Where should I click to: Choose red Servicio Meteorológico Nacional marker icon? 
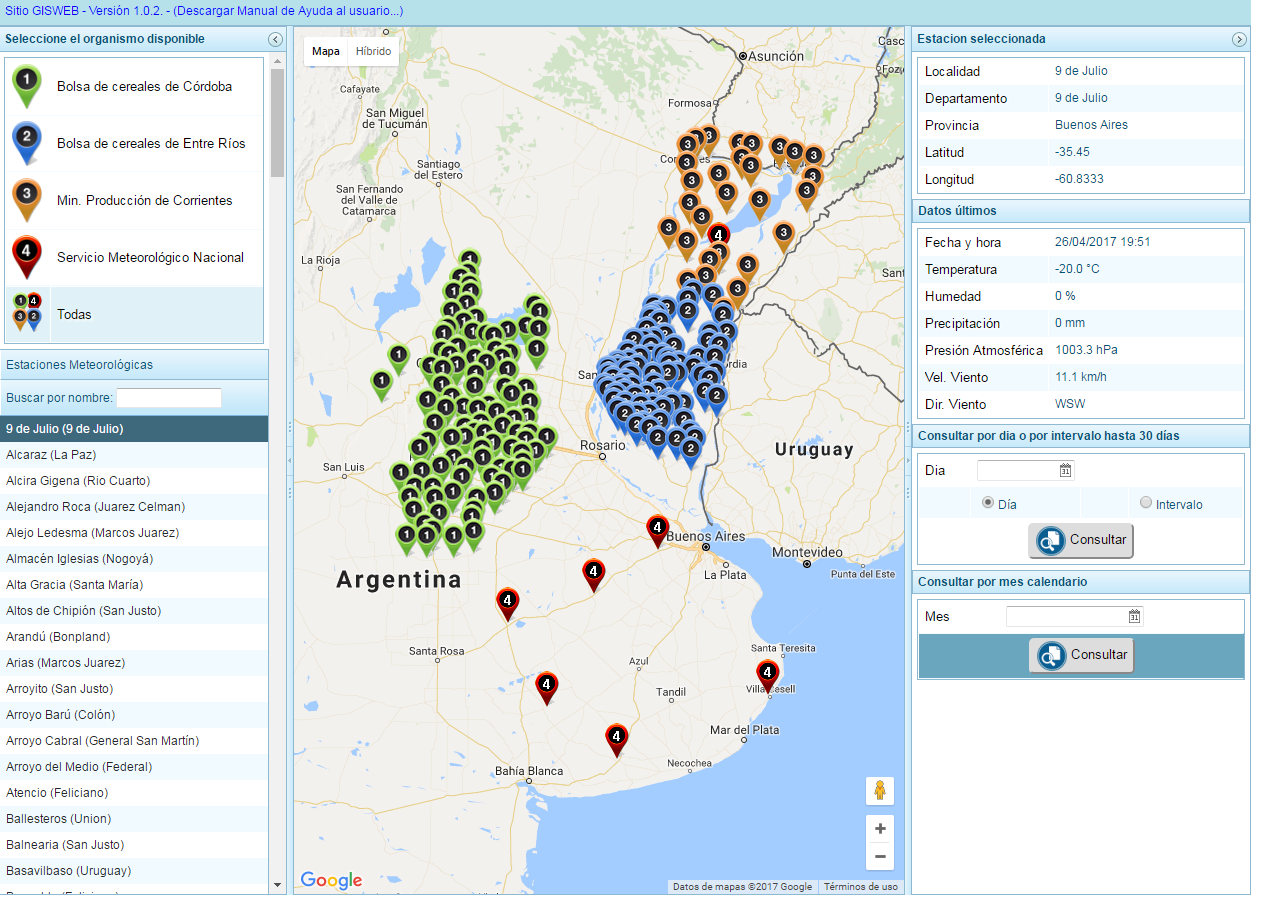[x=27, y=256]
